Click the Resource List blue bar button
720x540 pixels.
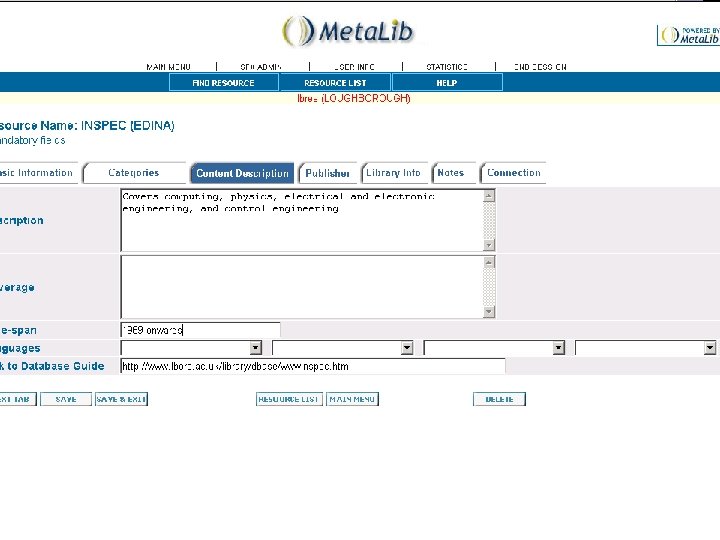pyautogui.click(x=335, y=83)
